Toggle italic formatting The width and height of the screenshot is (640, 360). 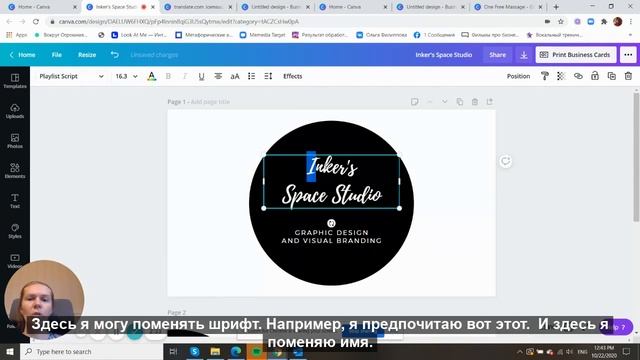click(185, 76)
